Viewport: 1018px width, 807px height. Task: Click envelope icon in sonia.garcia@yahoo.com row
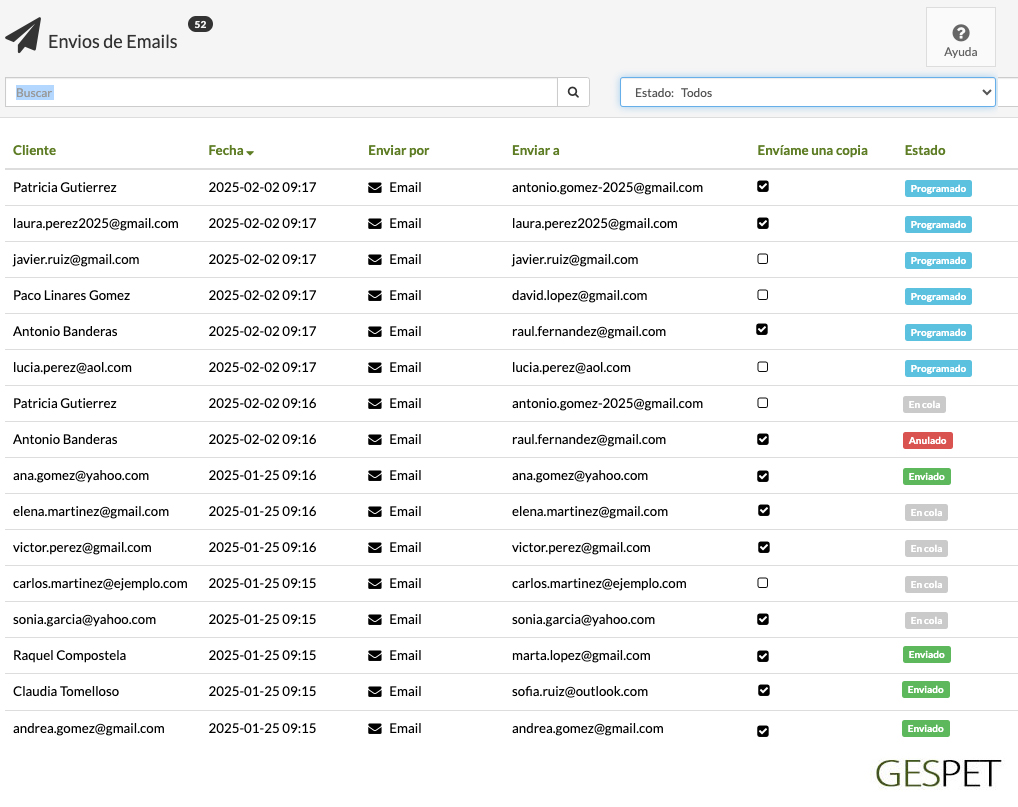click(x=375, y=620)
